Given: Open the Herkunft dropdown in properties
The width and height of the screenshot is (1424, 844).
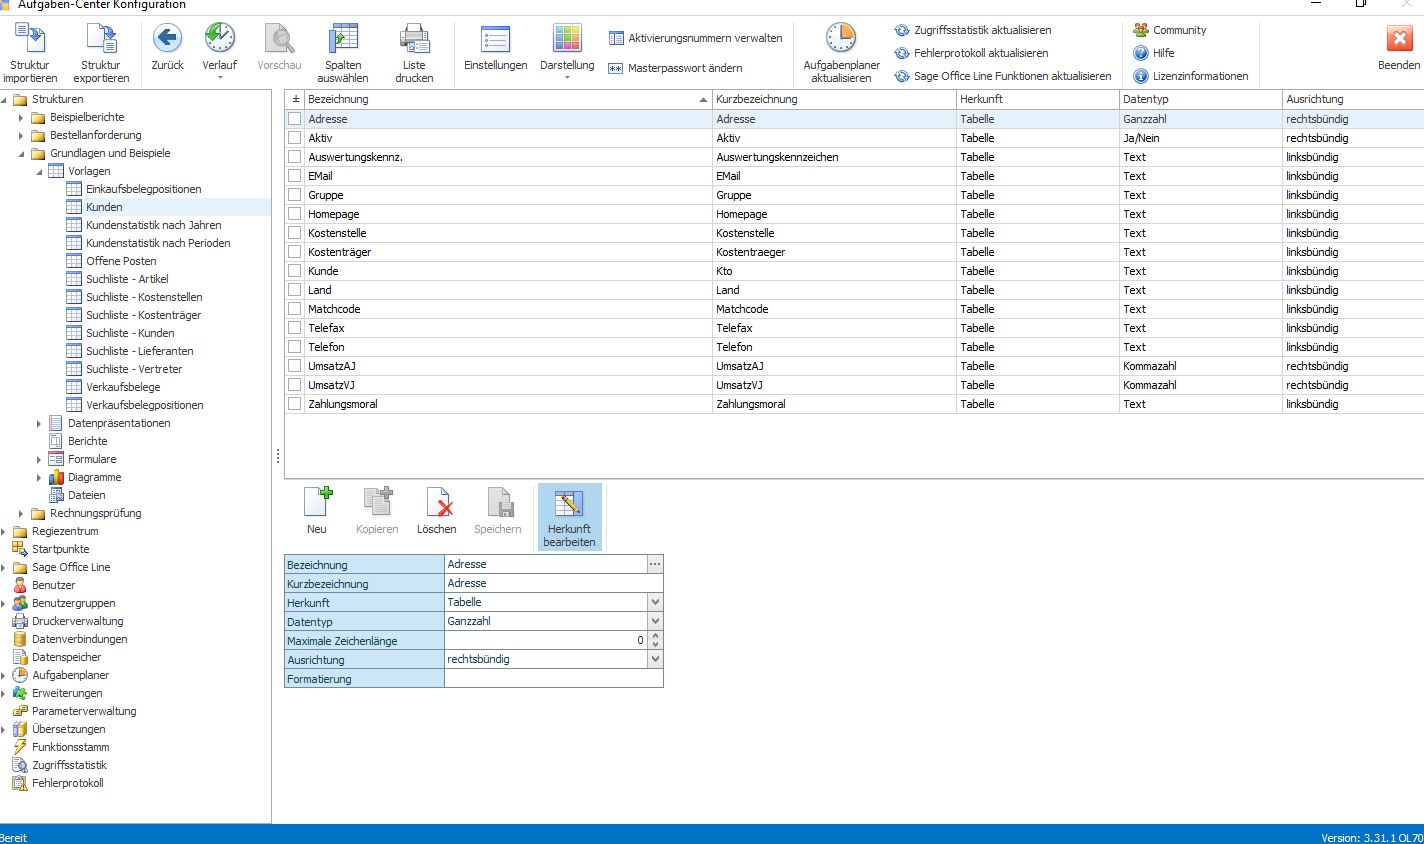Looking at the screenshot, I should pos(655,602).
